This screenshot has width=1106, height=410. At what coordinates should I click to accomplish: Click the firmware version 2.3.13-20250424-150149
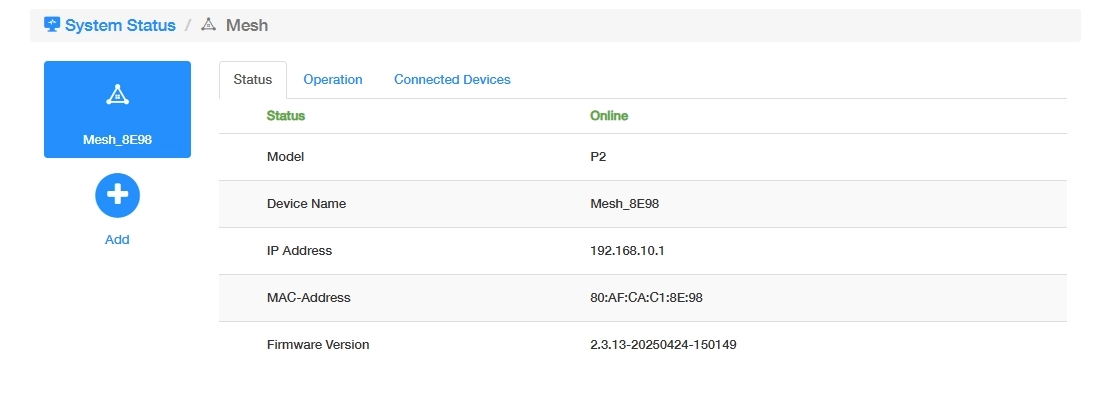tap(664, 345)
